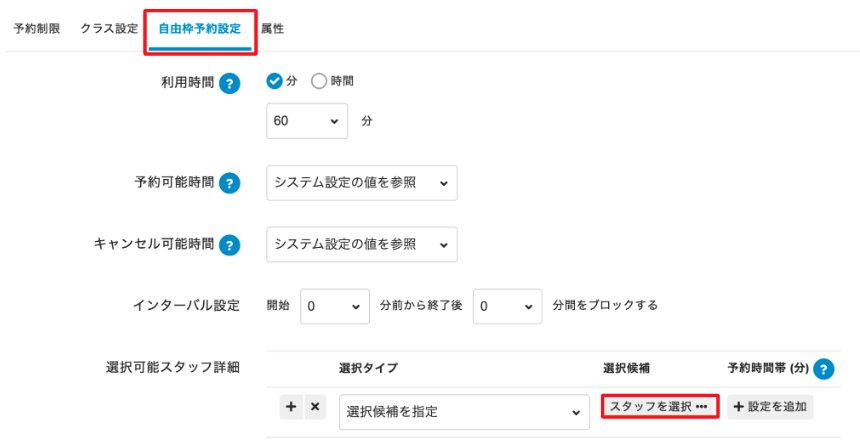Remove the staff row with × icon
Viewport: 860px width, 448px height.
tap(314, 407)
